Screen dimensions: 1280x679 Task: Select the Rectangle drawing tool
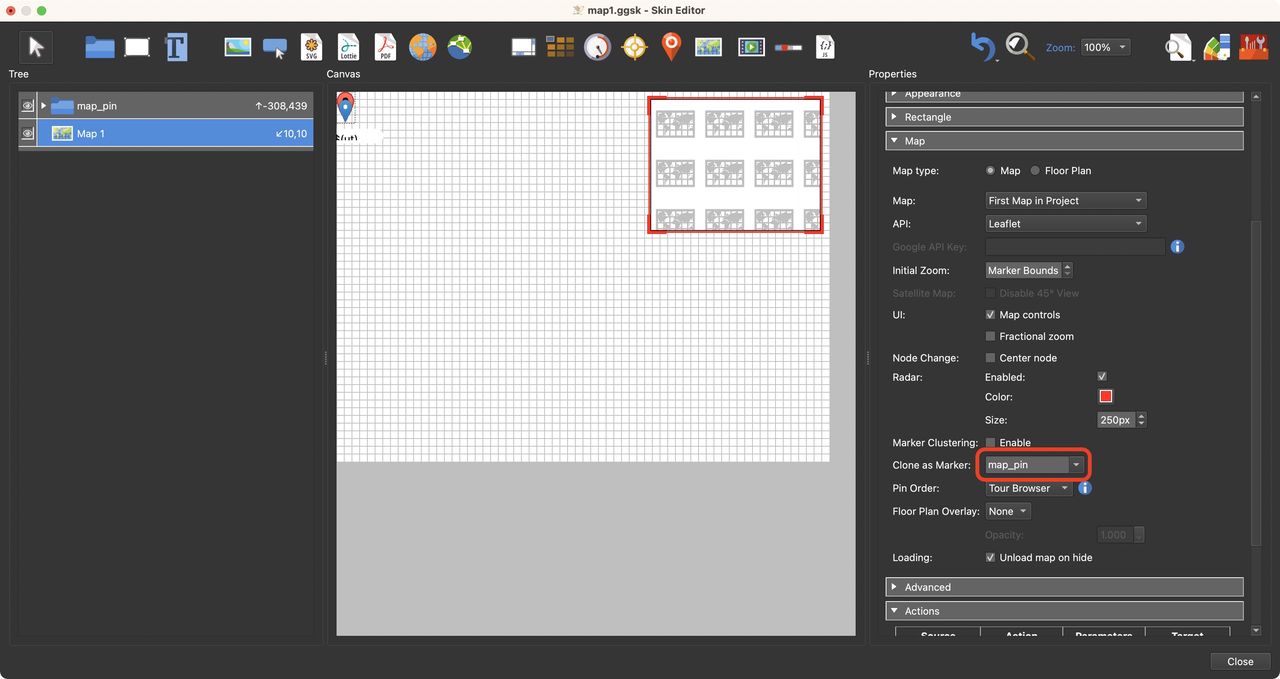136,46
